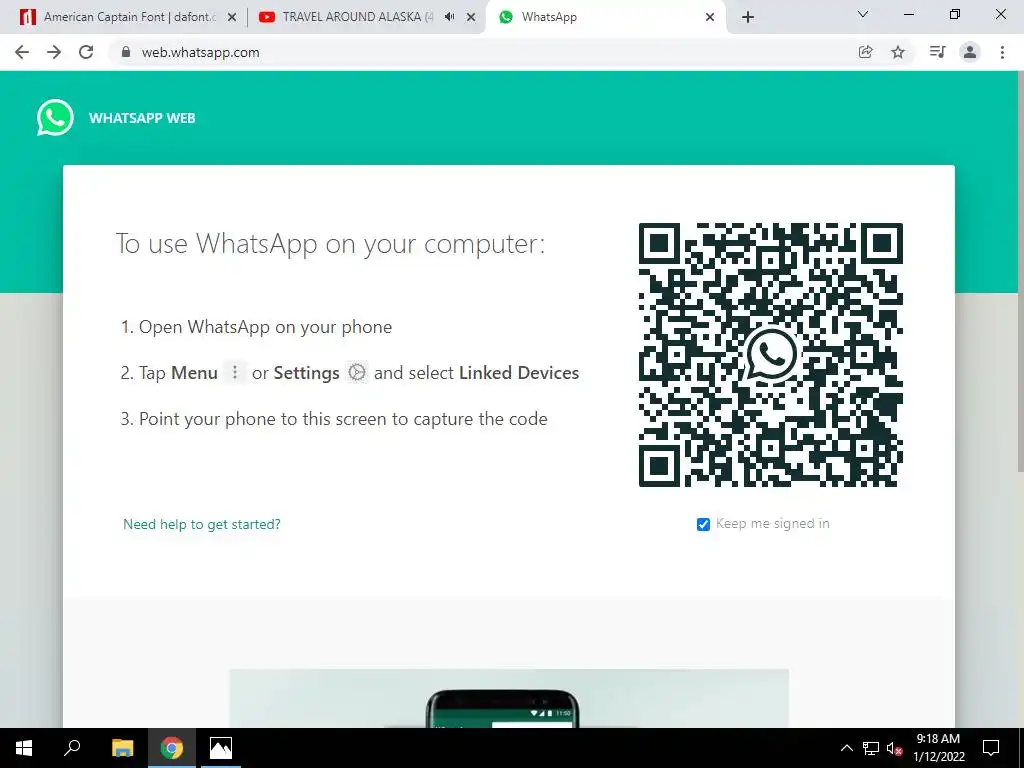Open the notification center icon
This screenshot has width=1024, height=768.
[991, 748]
